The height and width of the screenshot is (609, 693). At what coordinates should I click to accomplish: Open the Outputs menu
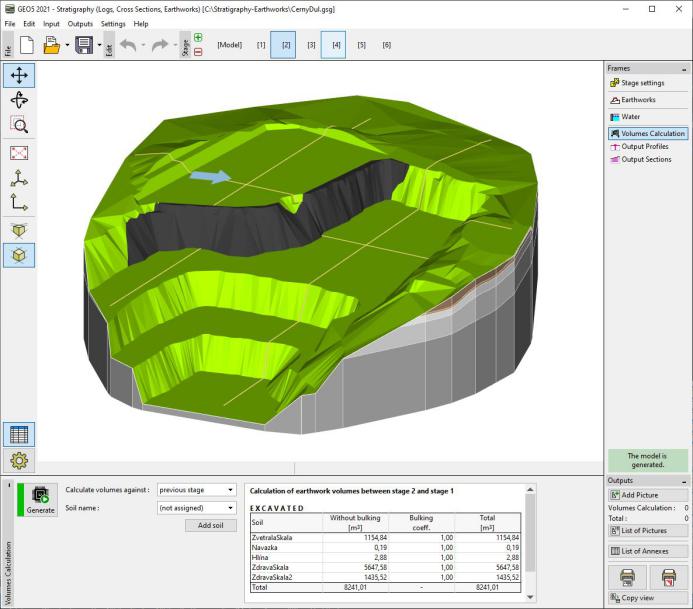80,24
